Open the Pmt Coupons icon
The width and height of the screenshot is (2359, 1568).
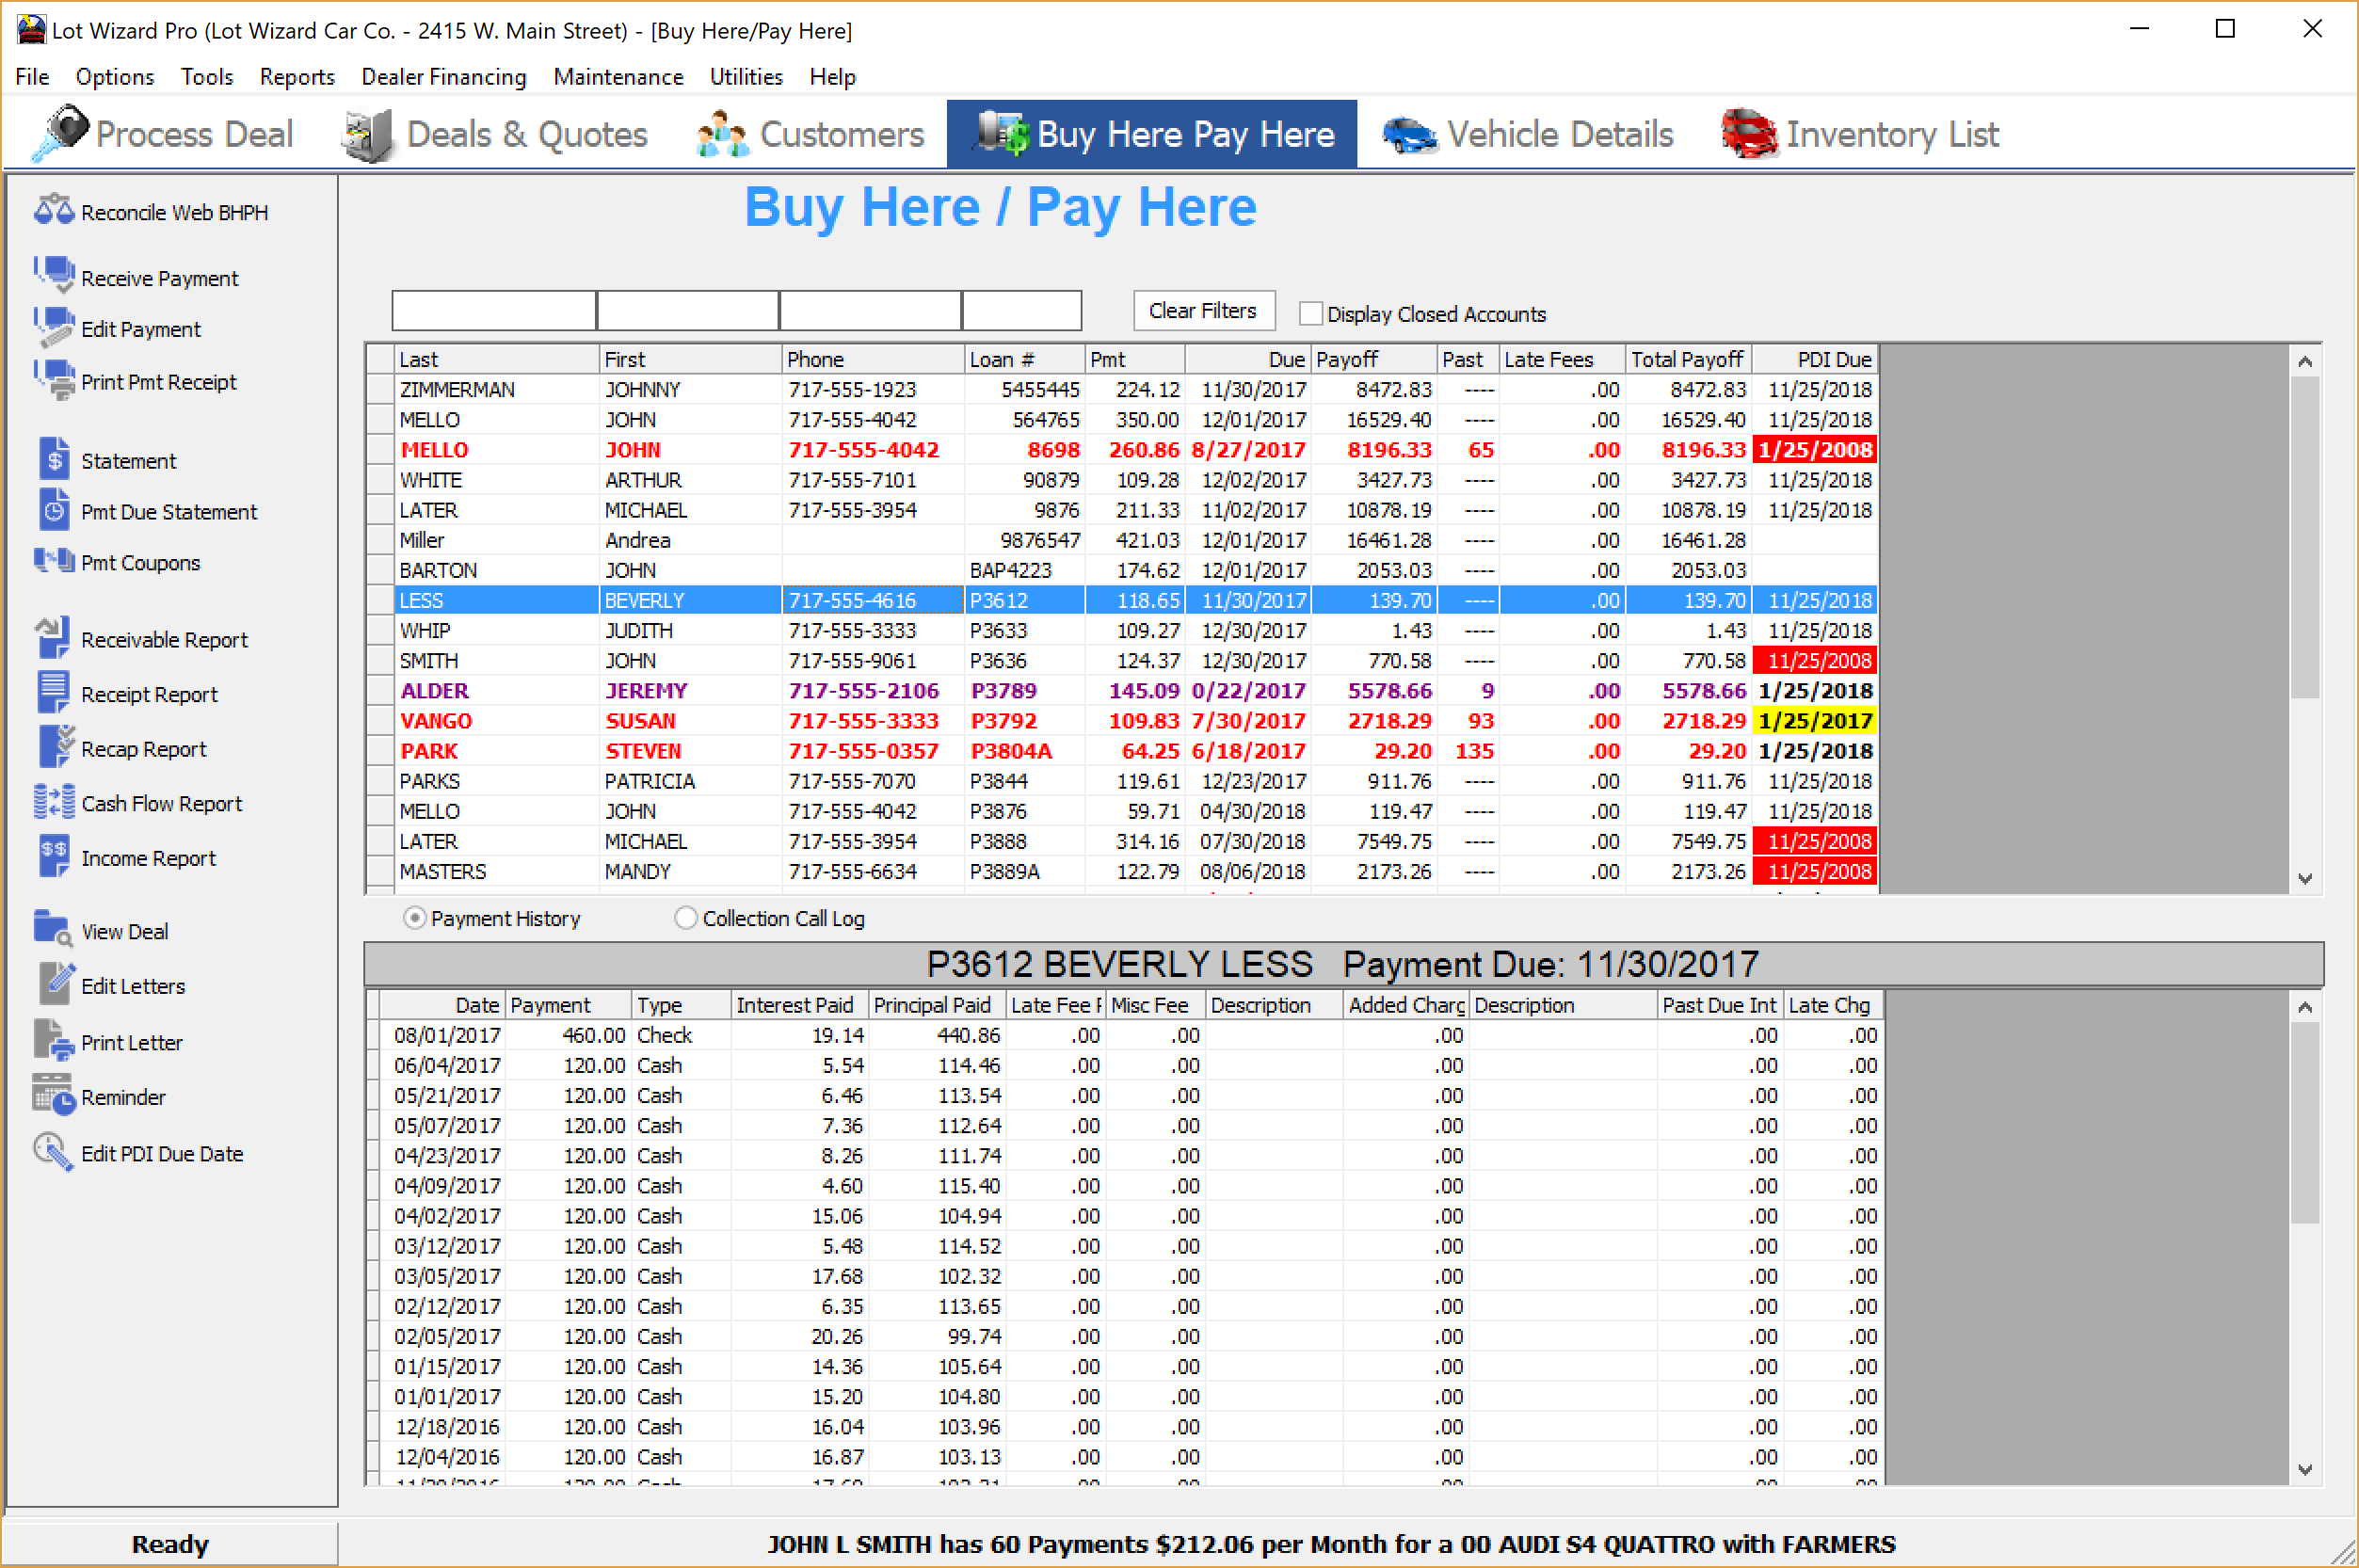tap(54, 561)
